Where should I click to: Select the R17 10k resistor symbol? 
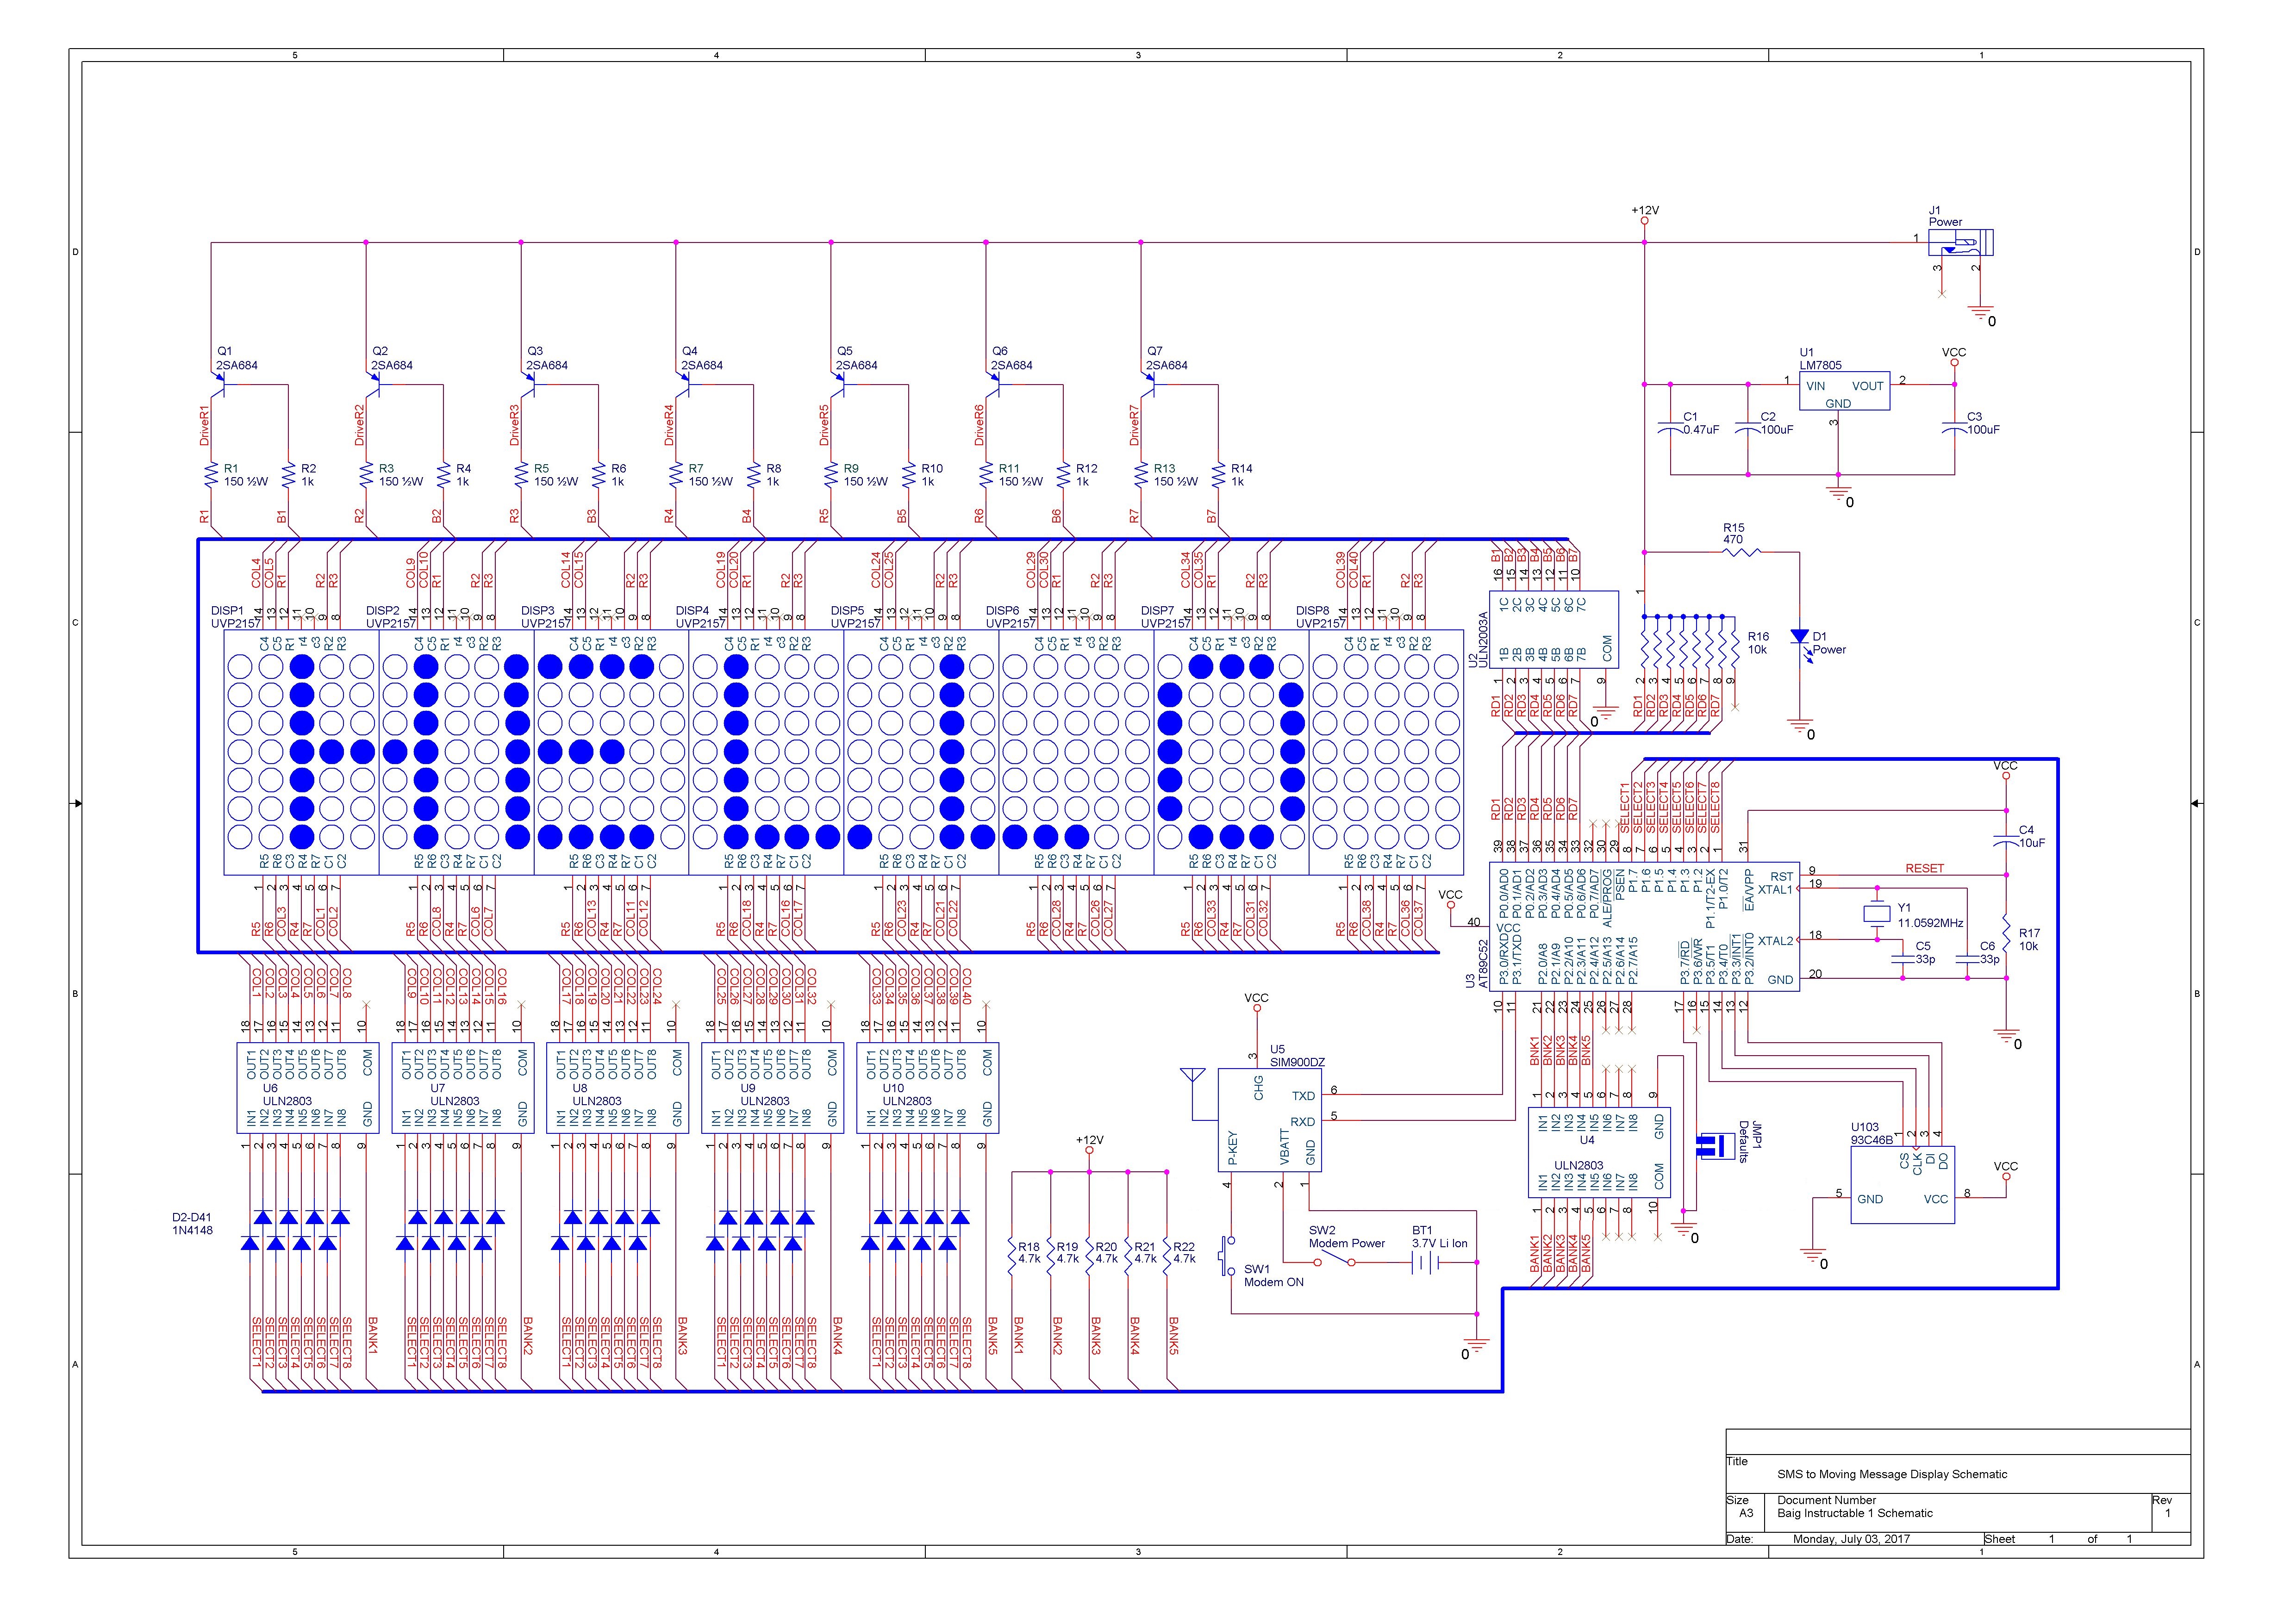point(2006,933)
